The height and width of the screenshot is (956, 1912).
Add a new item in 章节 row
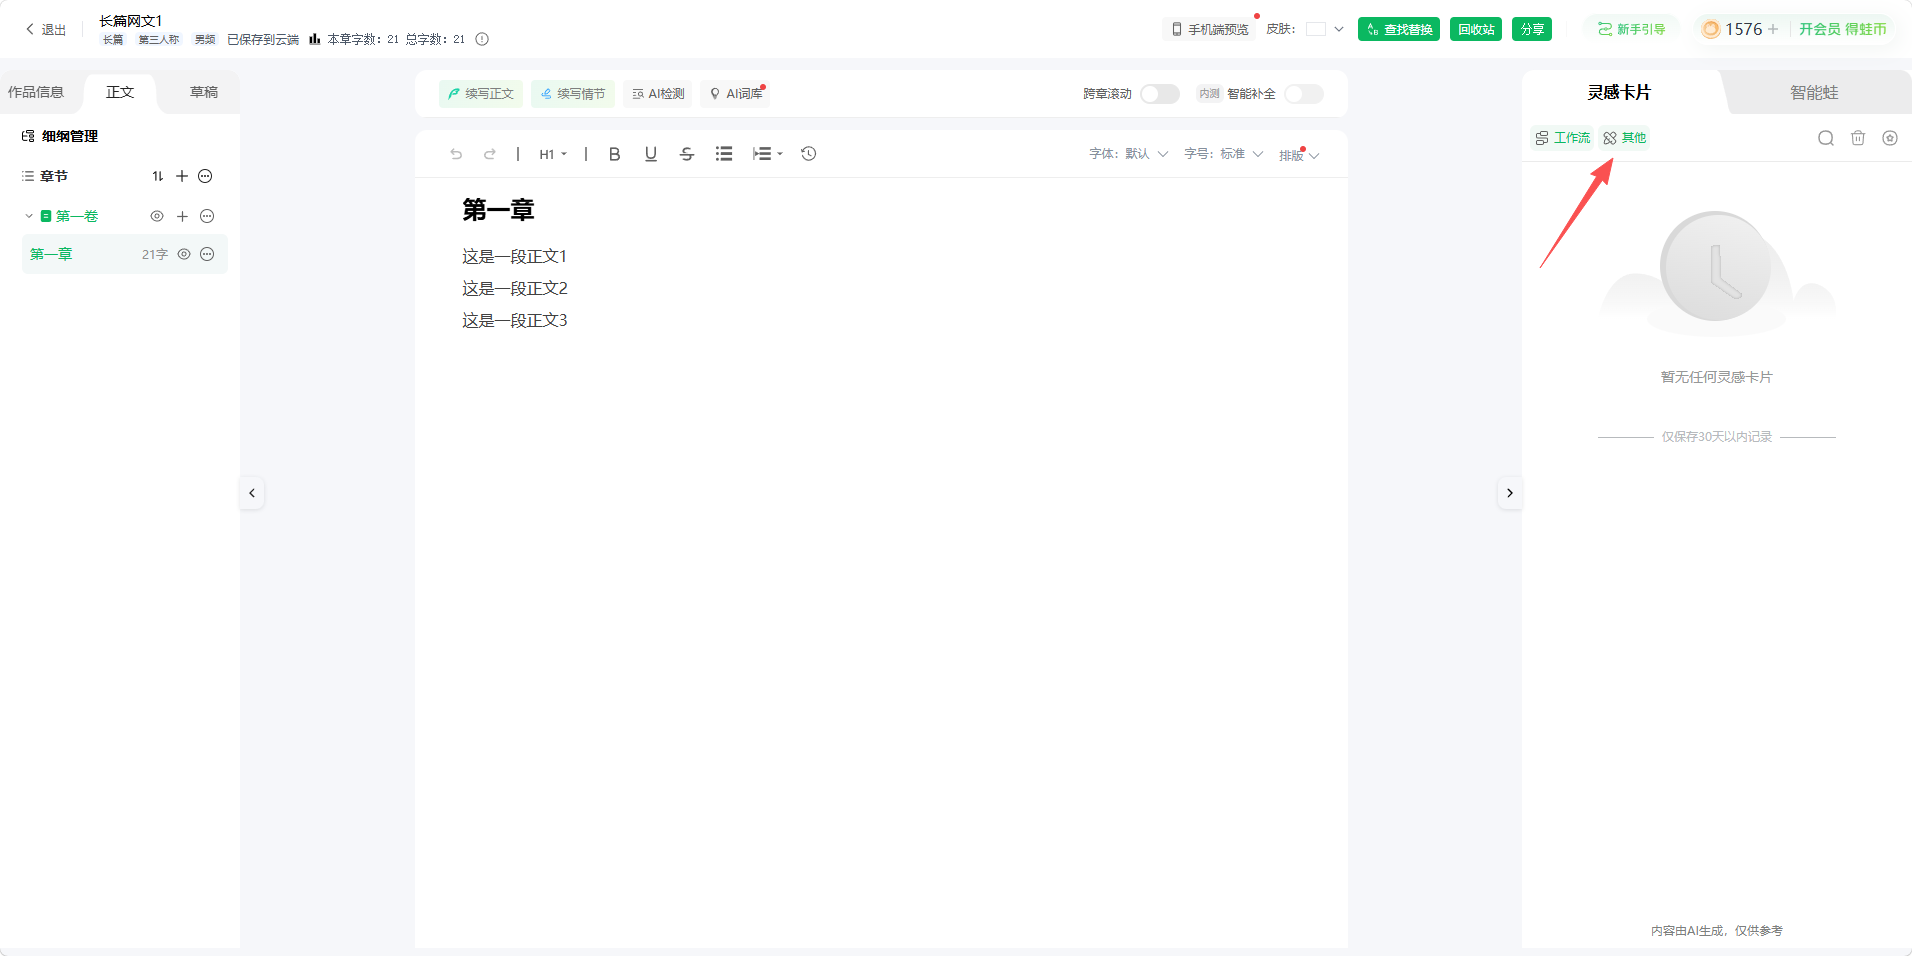coord(182,176)
